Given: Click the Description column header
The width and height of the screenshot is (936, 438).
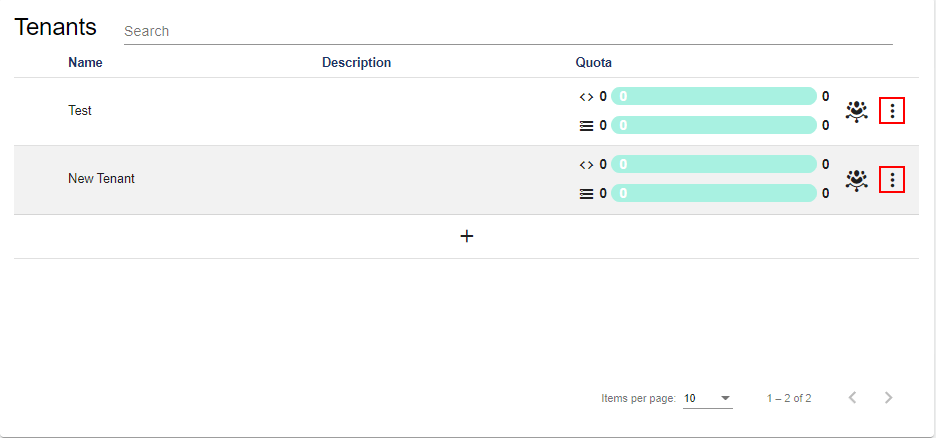Looking at the screenshot, I should [x=356, y=63].
